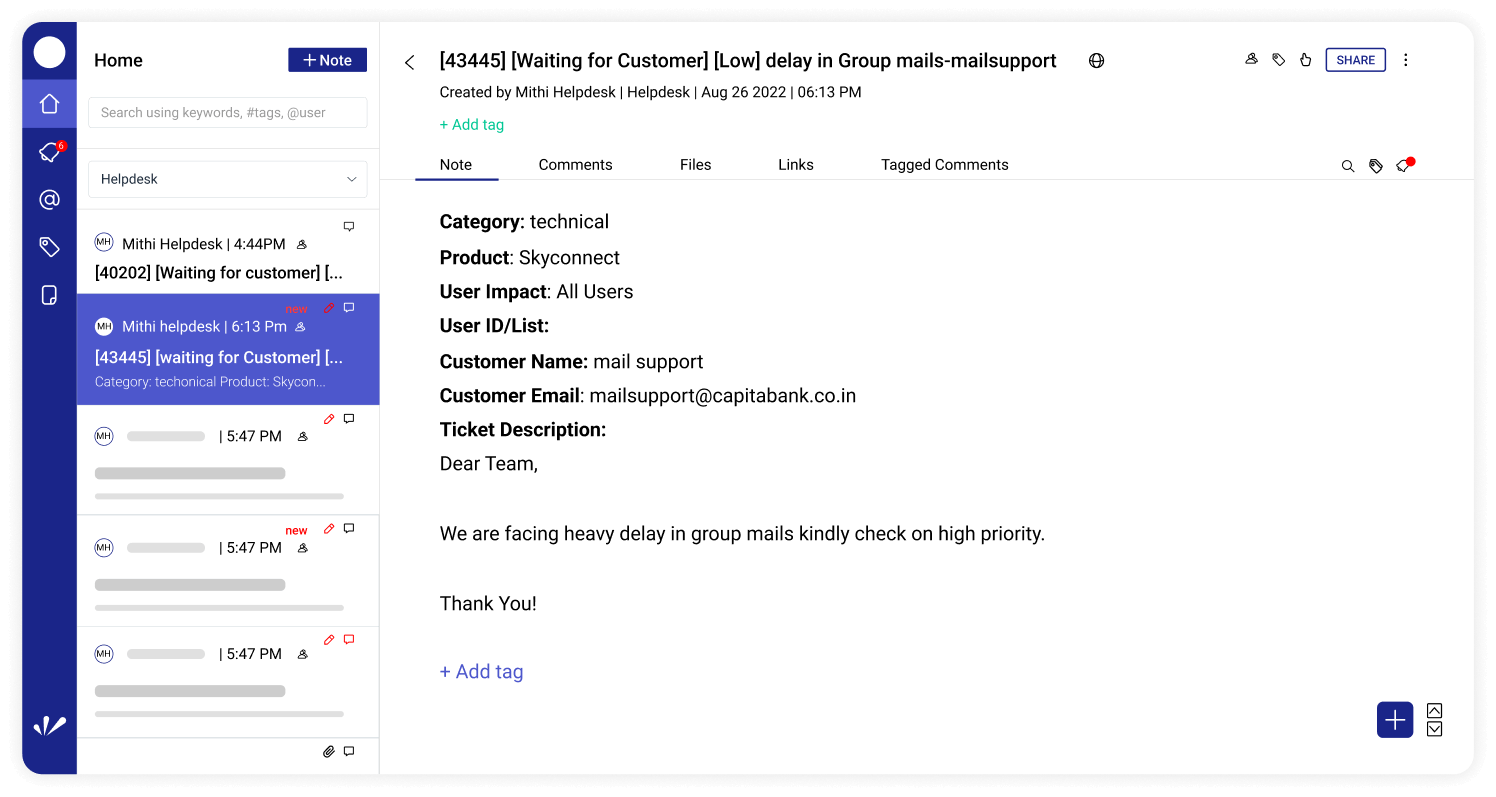Open the notes icon at sidebar bottom
This screenshot has height=797, width=1496.
click(49, 294)
